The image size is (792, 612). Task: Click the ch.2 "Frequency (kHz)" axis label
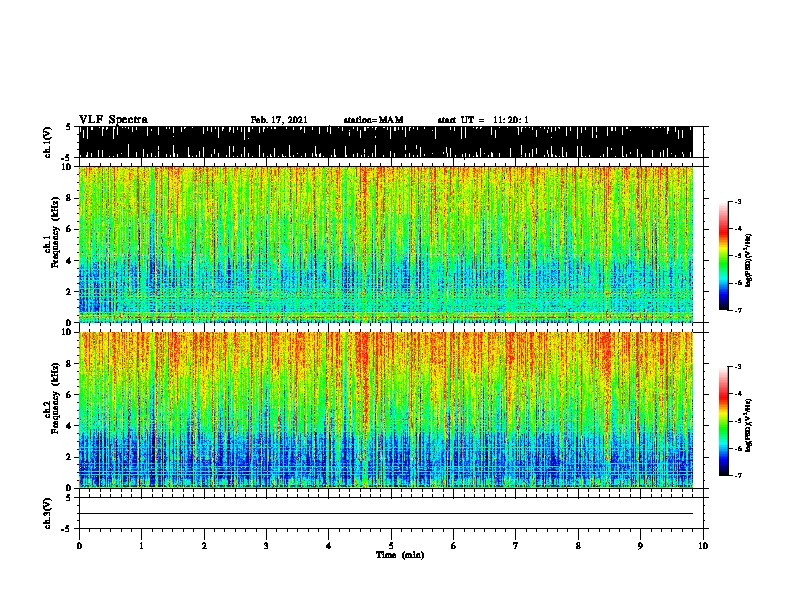click(x=55, y=398)
